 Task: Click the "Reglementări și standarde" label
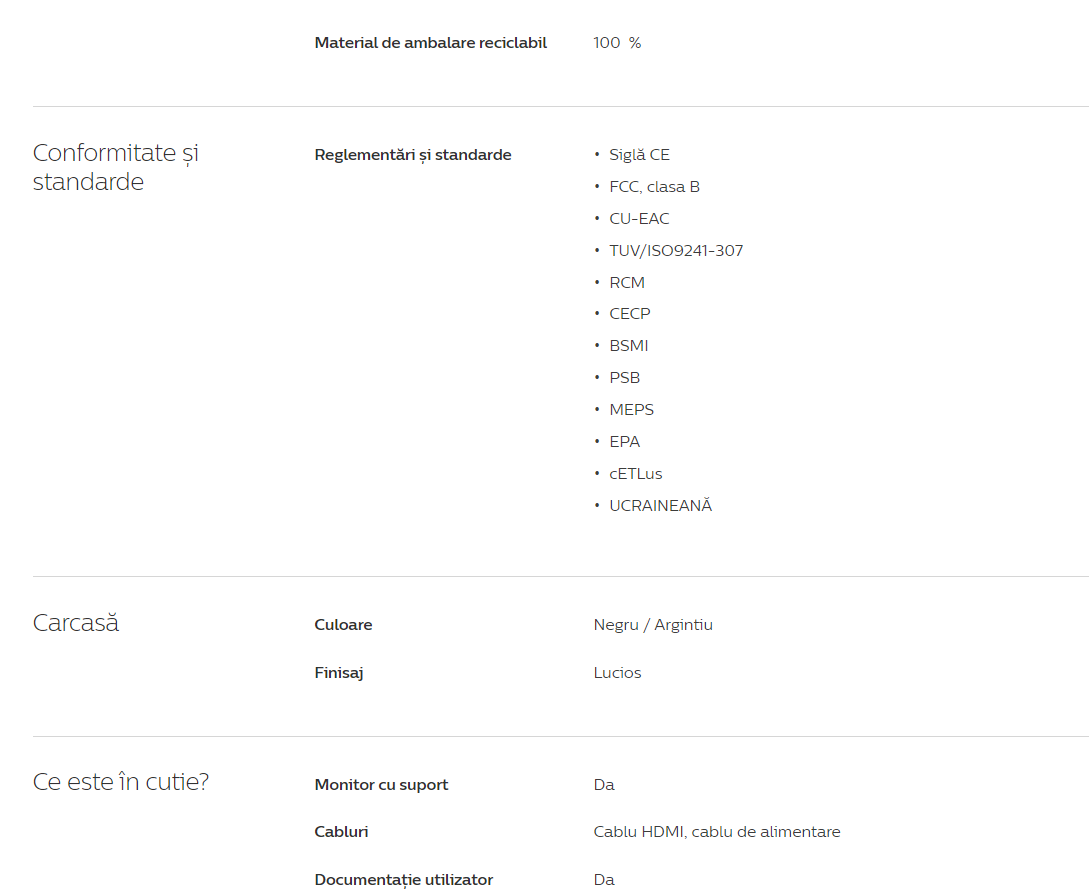click(x=413, y=155)
